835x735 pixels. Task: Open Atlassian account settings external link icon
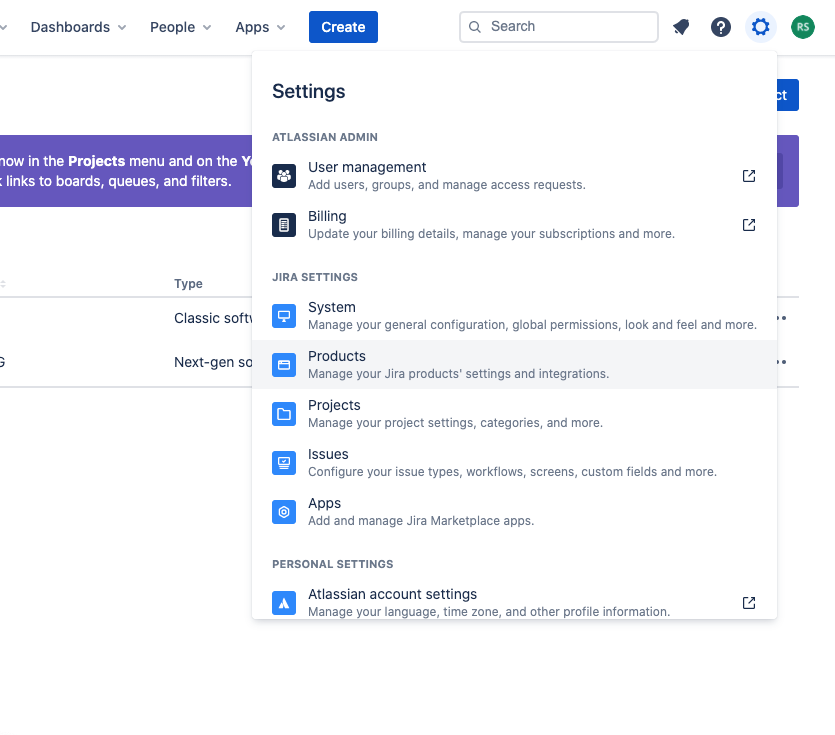[749, 602]
